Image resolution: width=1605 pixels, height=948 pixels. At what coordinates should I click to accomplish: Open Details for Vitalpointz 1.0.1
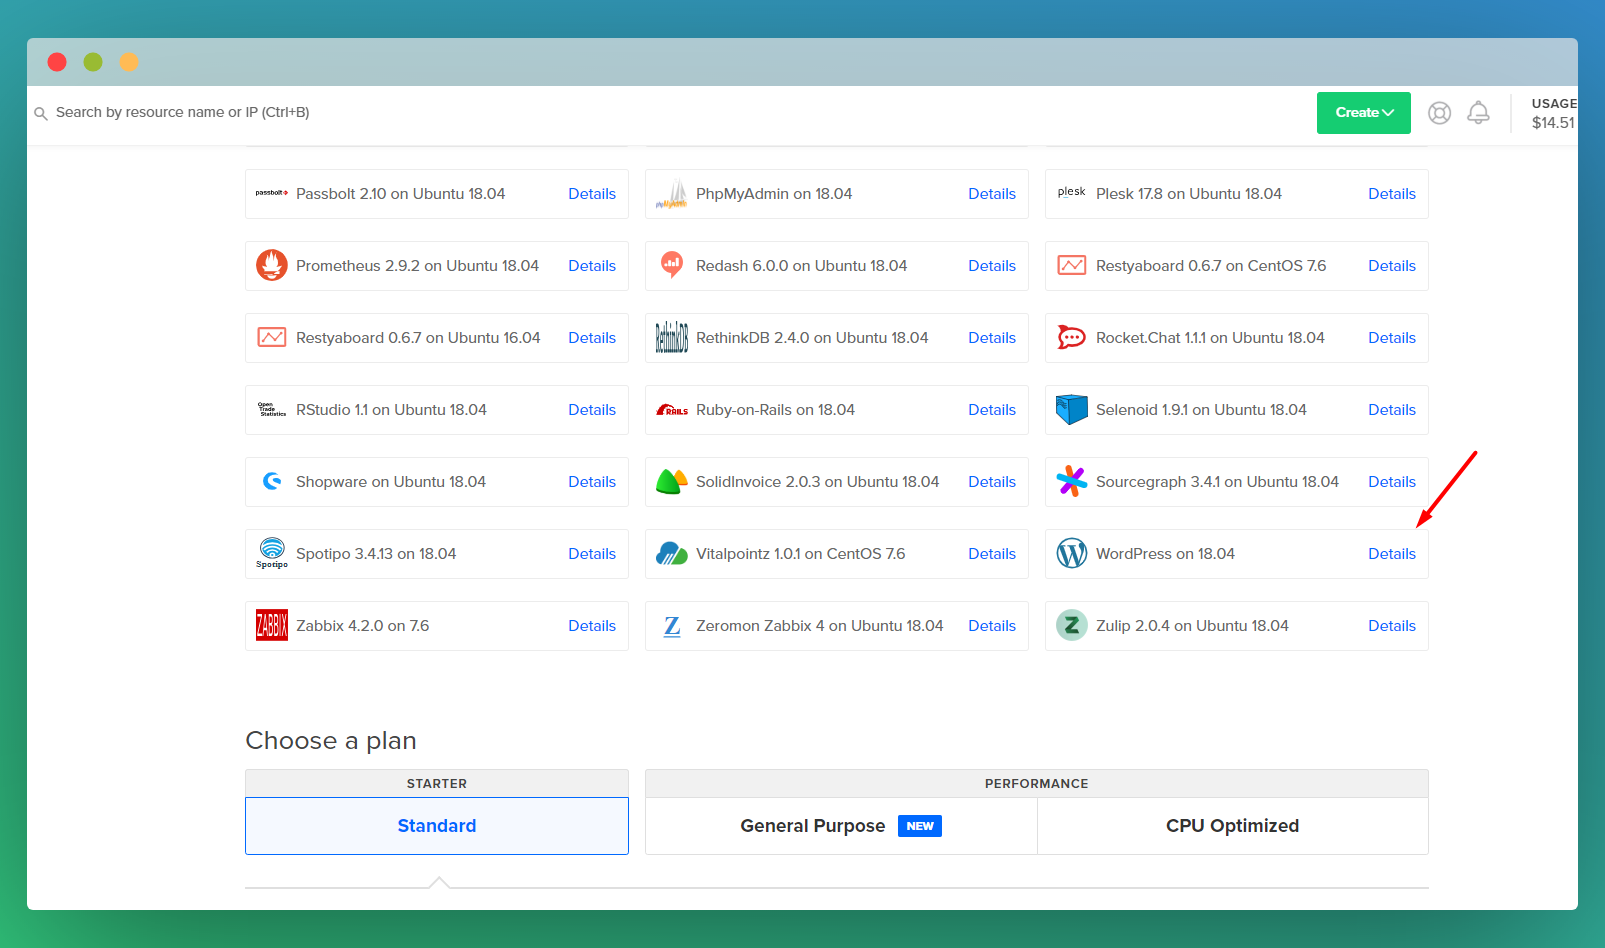click(992, 554)
